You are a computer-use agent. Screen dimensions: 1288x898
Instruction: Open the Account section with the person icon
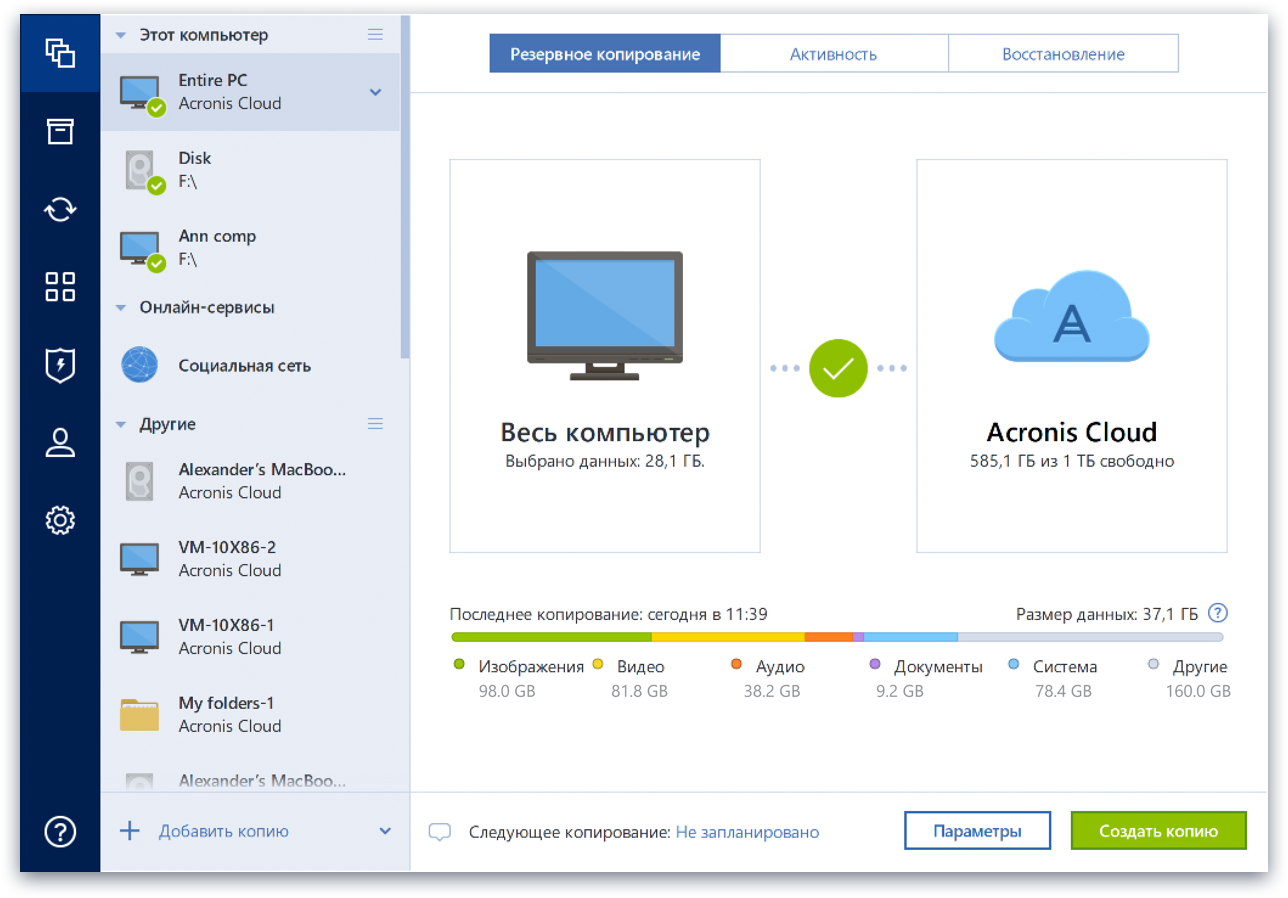point(60,443)
